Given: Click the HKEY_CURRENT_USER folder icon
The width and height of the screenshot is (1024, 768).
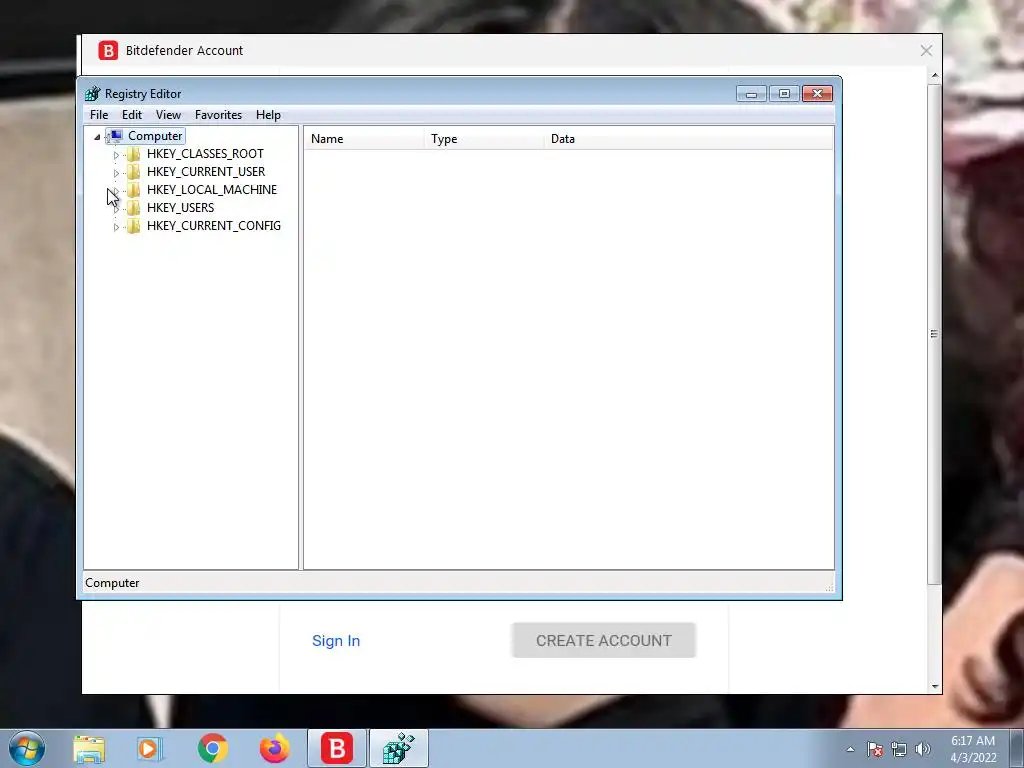Looking at the screenshot, I should 133,172.
